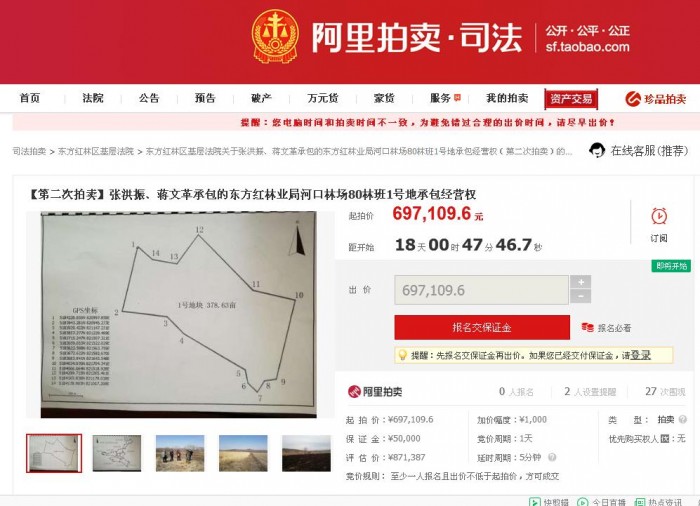Open the 资产交易 navigation tab
700x506 pixels.
point(571,99)
